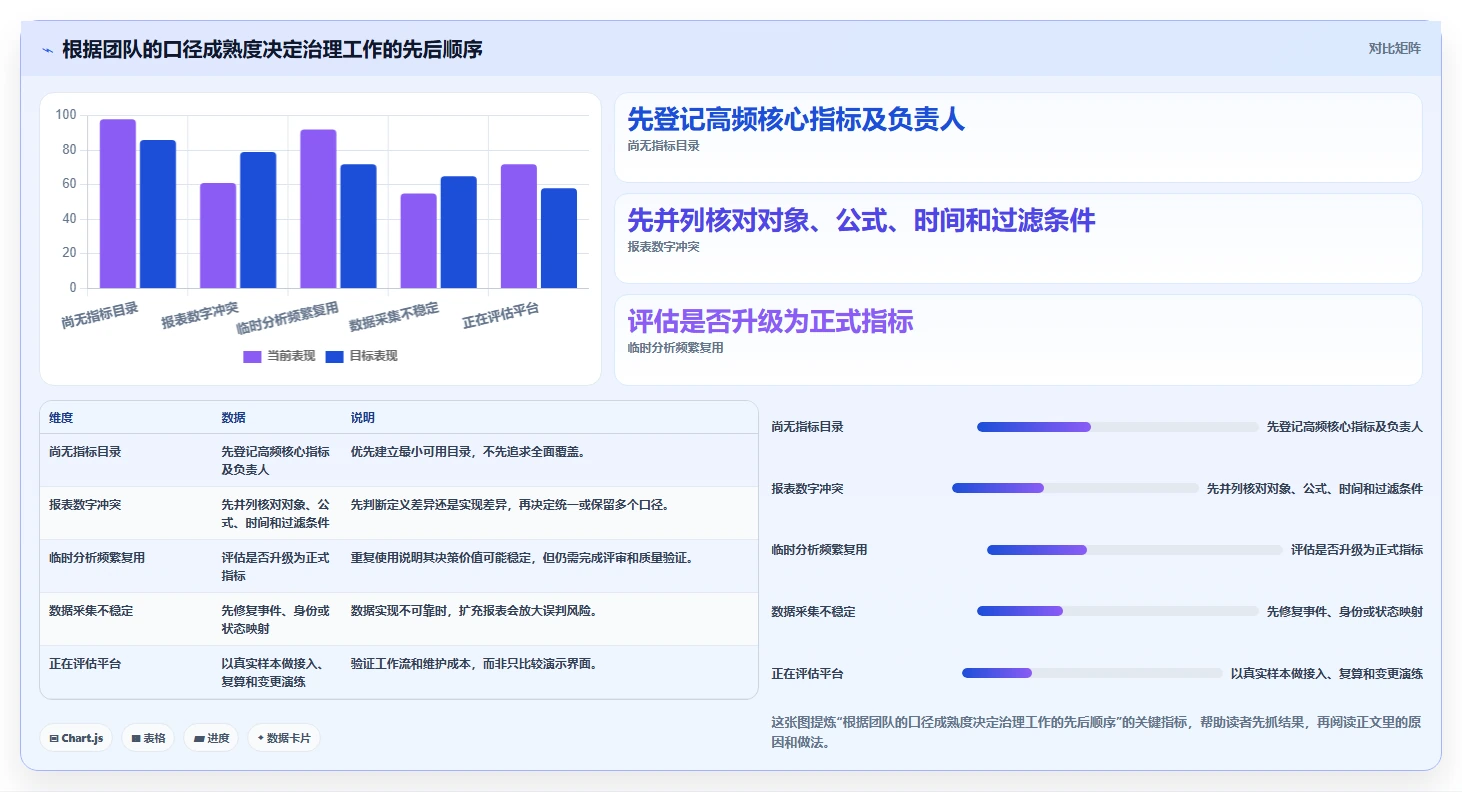1462x792 pixels.
Task: Toggle the 目标表现 legend entry
Action: [x=361, y=356]
